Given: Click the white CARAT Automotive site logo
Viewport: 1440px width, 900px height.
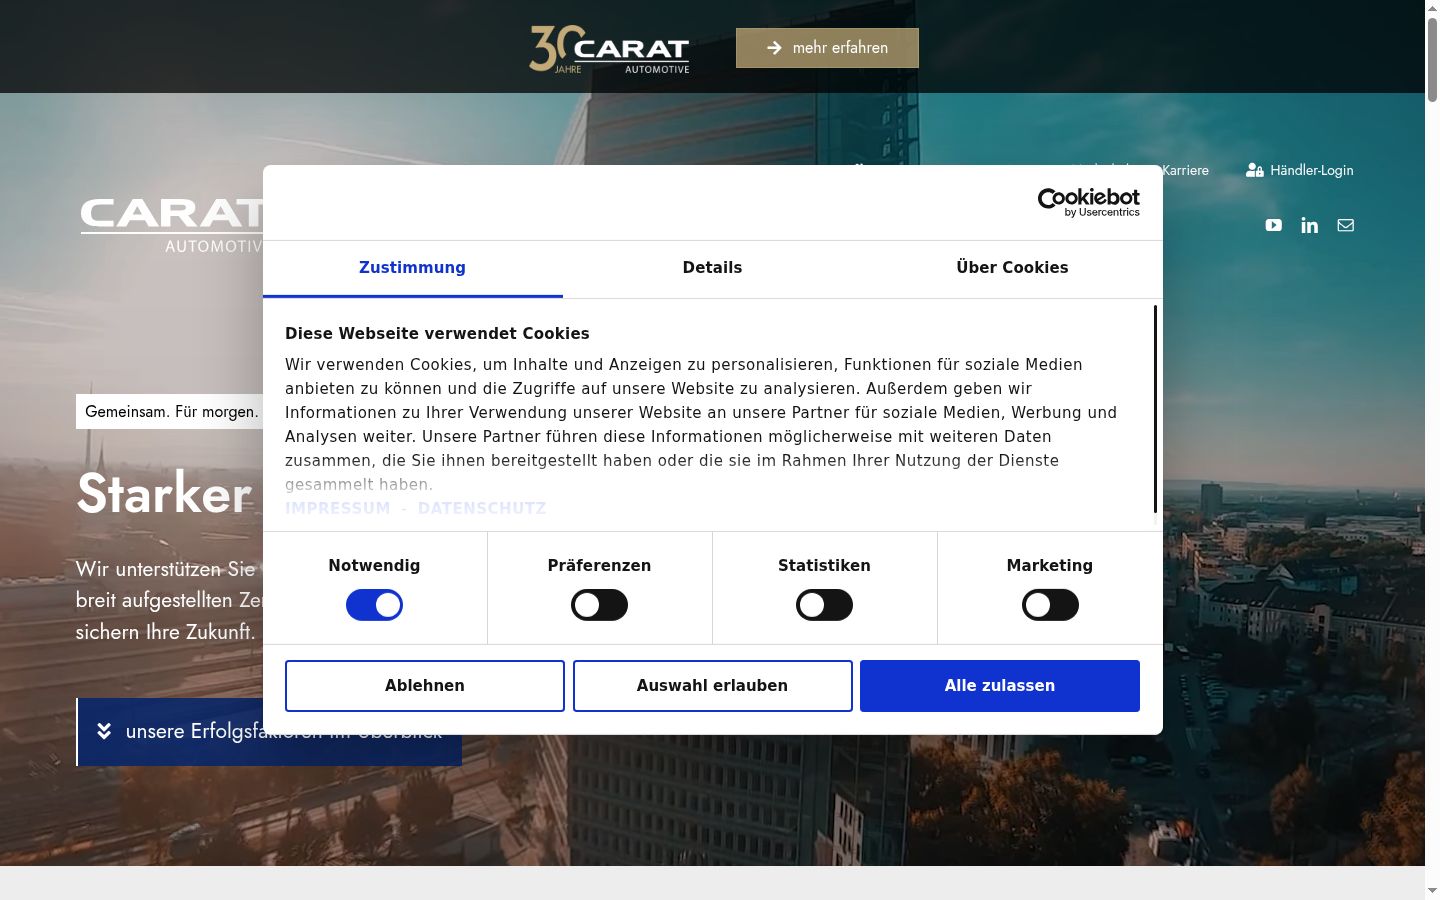Looking at the screenshot, I should pyautogui.click(x=172, y=225).
